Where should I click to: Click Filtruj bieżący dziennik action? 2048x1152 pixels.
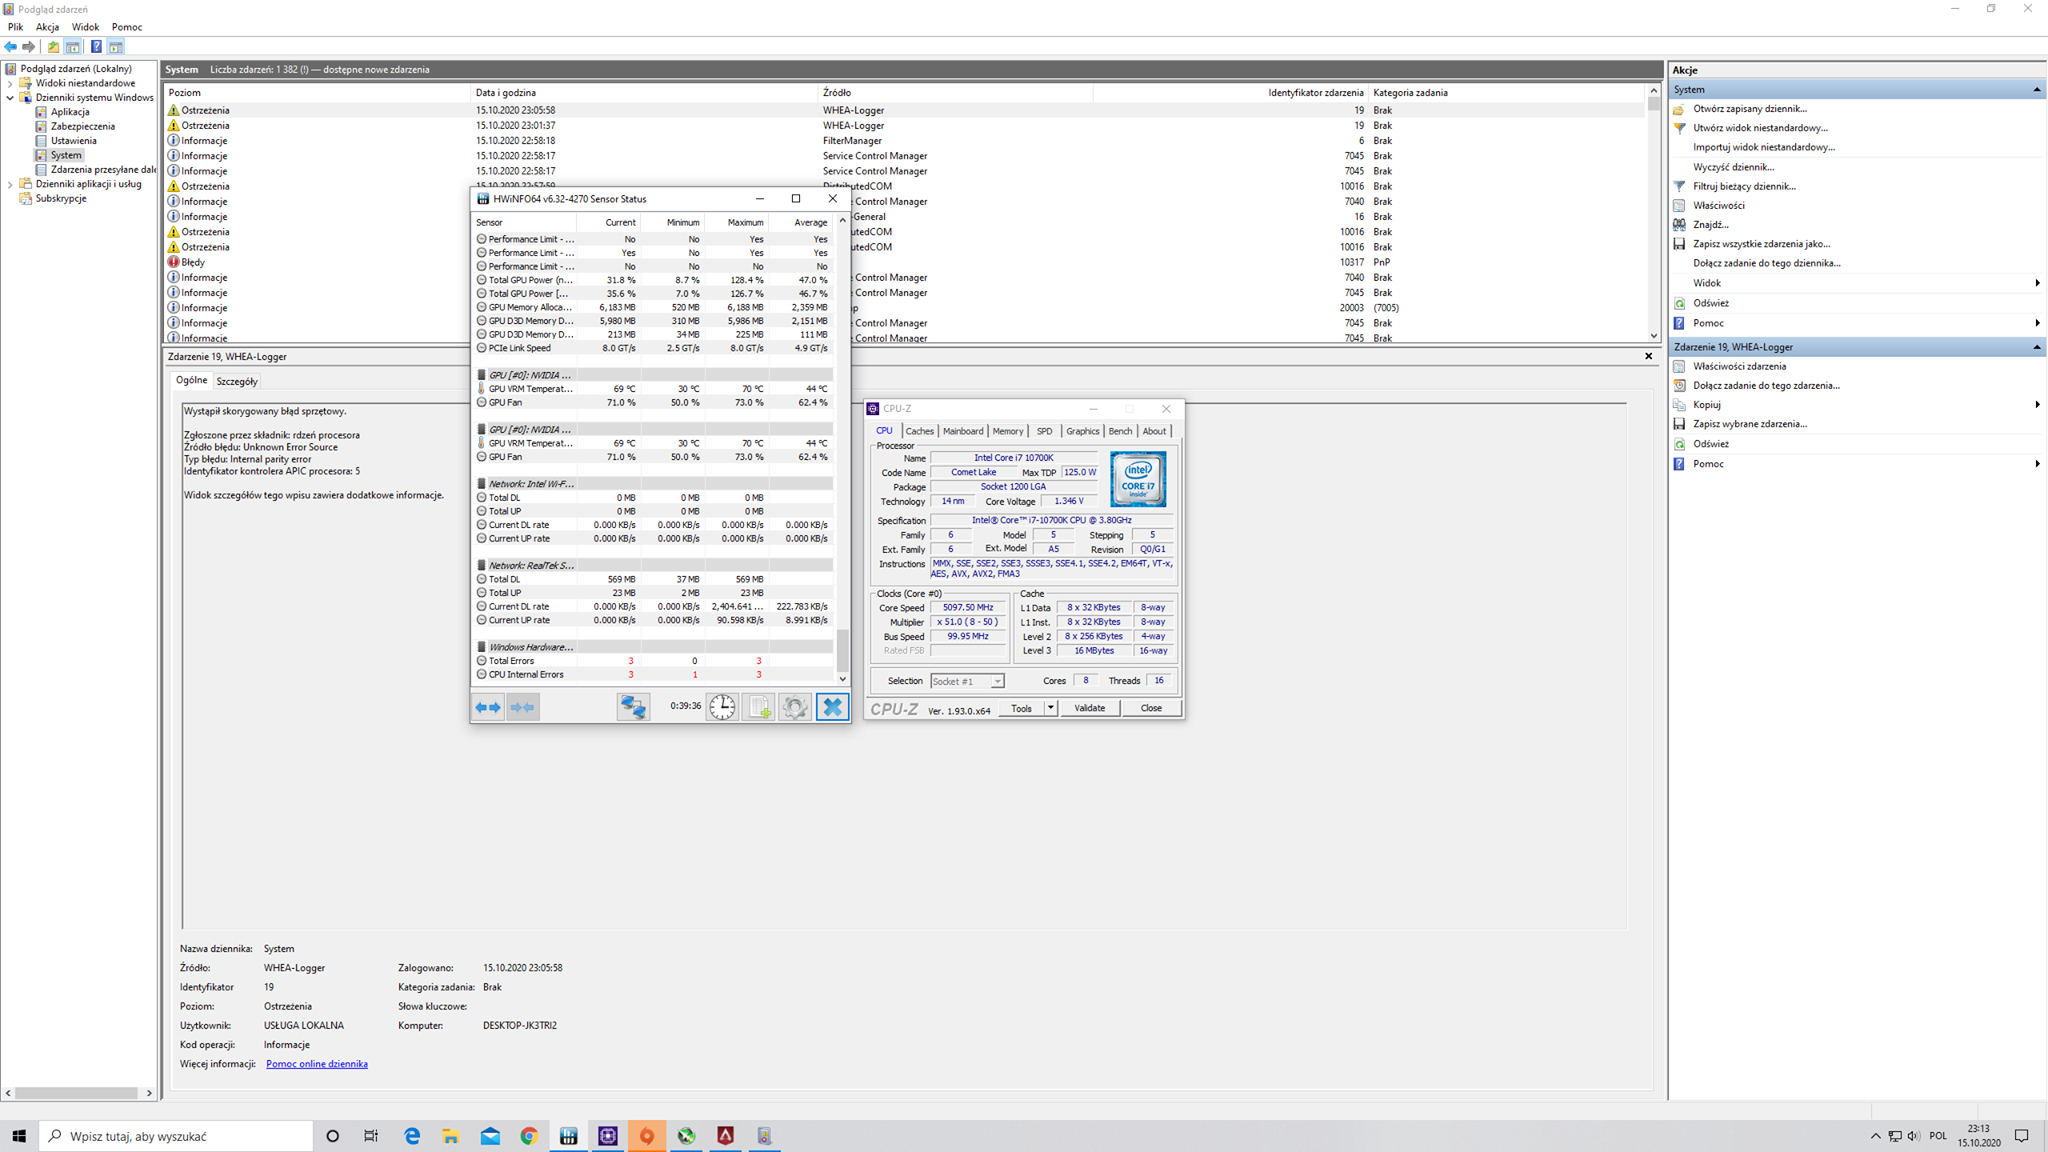tap(1744, 186)
